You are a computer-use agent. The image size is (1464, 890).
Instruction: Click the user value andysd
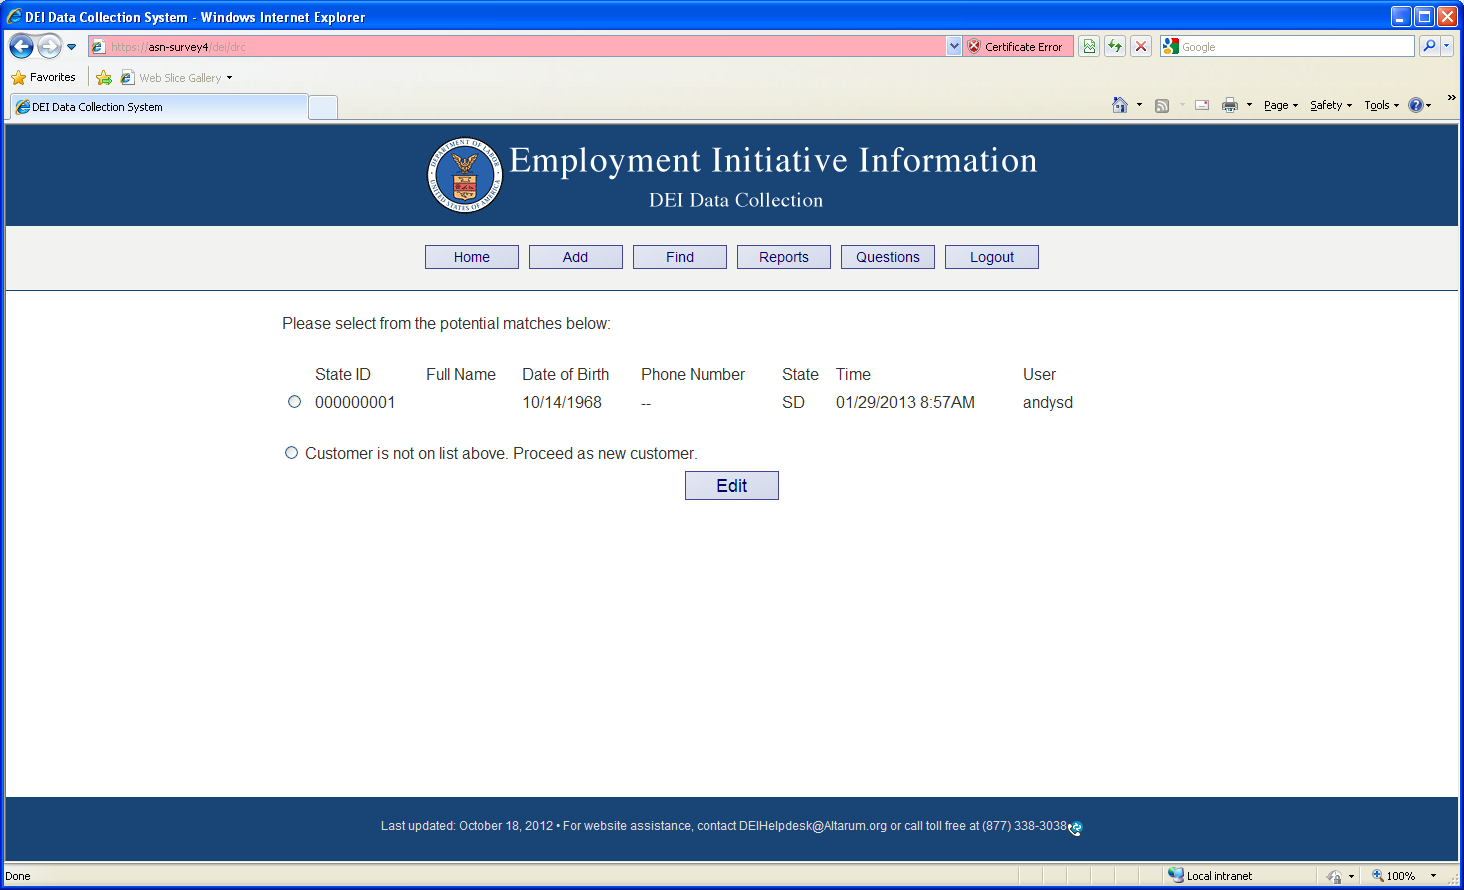(x=1048, y=402)
